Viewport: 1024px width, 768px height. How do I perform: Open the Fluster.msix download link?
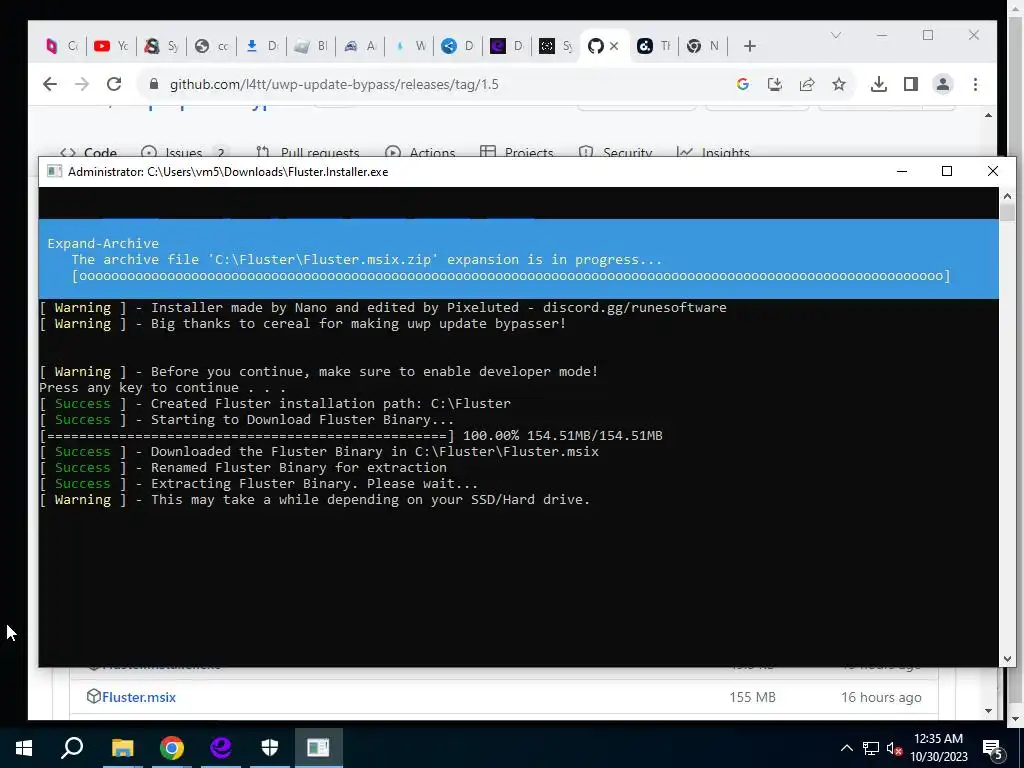click(138, 697)
